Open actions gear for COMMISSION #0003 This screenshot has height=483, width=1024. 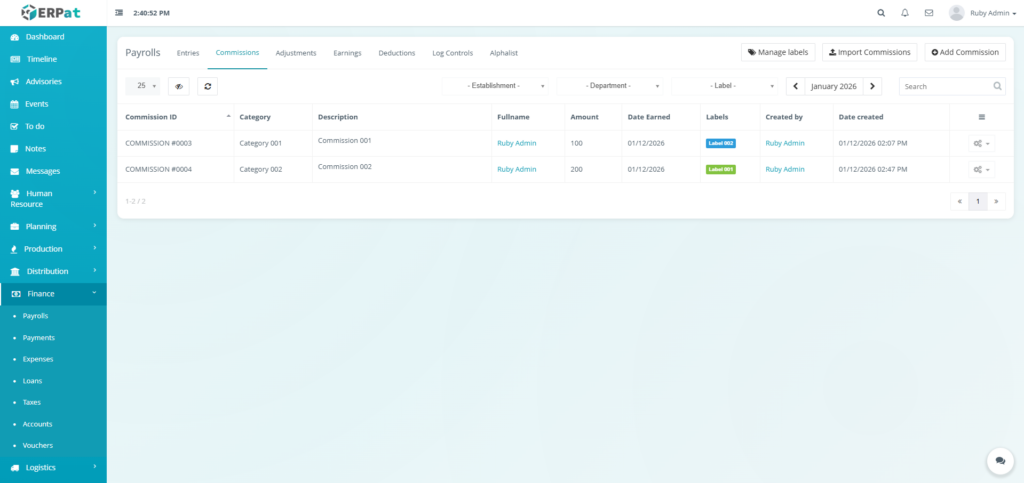pyautogui.click(x=981, y=143)
